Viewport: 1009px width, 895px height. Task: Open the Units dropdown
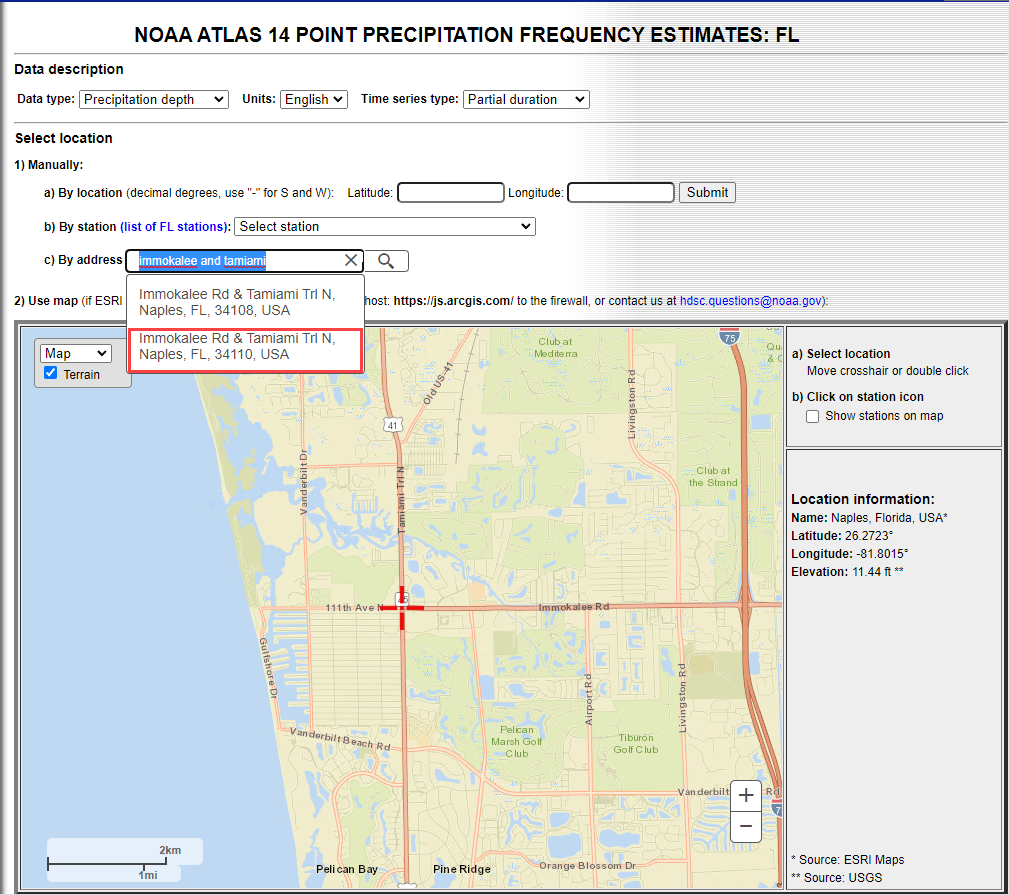click(313, 99)
